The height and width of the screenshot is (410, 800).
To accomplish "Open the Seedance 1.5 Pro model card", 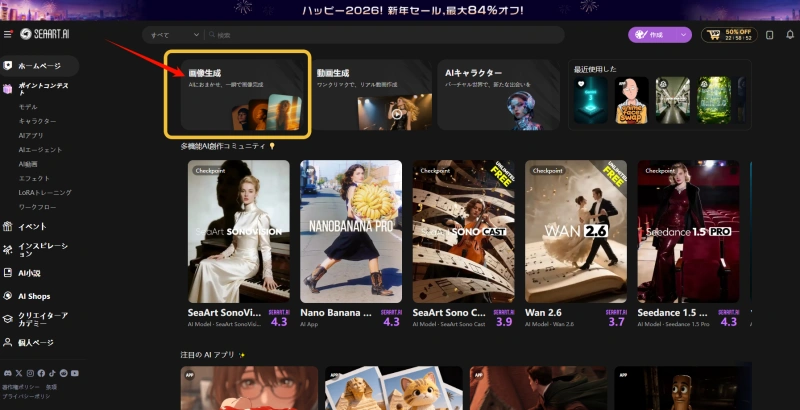I will pos(688,232).
